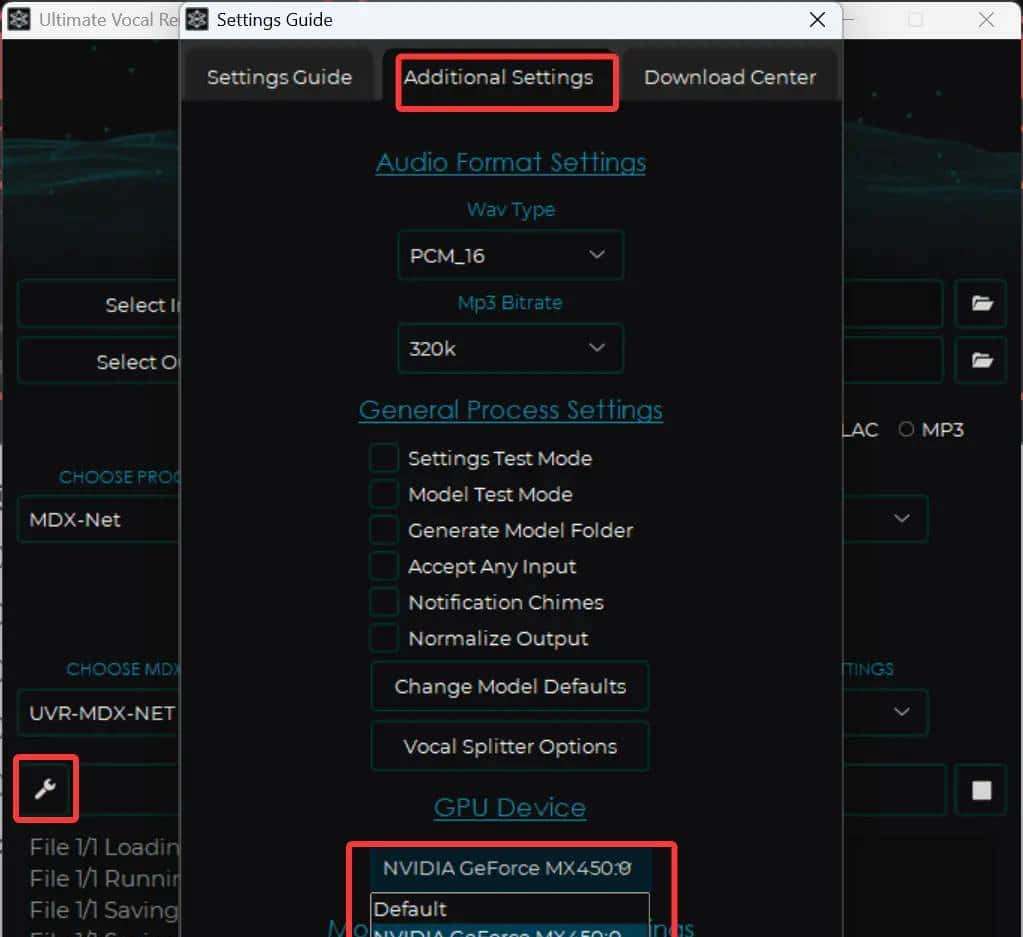Click the General Process Settings heading link
Image resolution: width=1023 pixels, height=937 pixels.
point(510,410)
